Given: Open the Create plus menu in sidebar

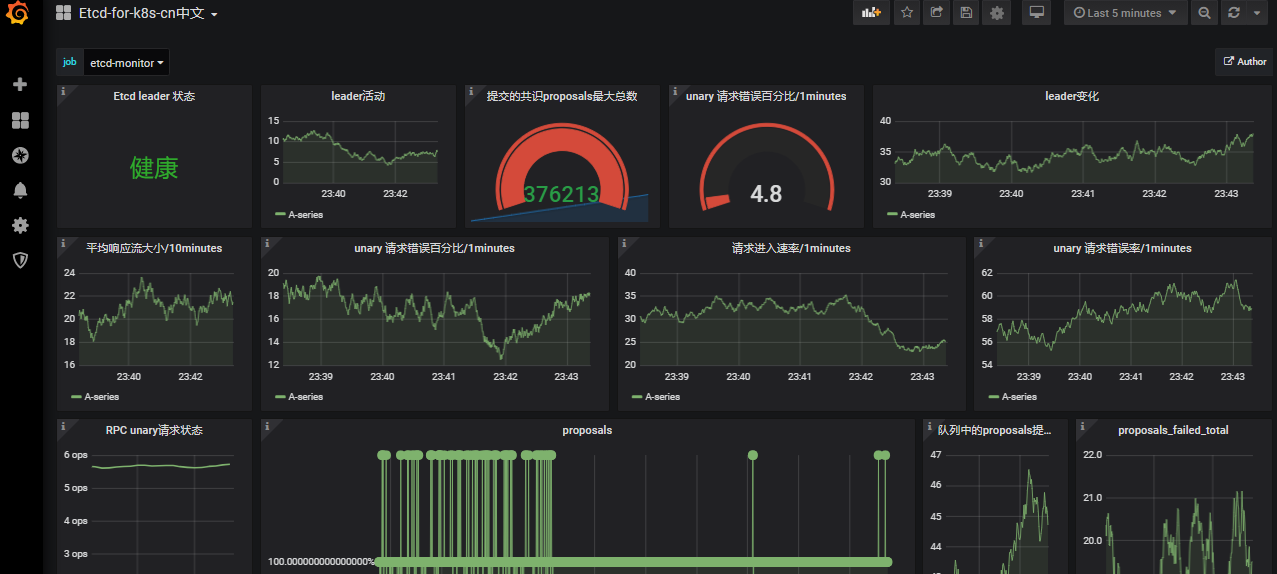Looking at the screenshot, I should pos(20,85).
